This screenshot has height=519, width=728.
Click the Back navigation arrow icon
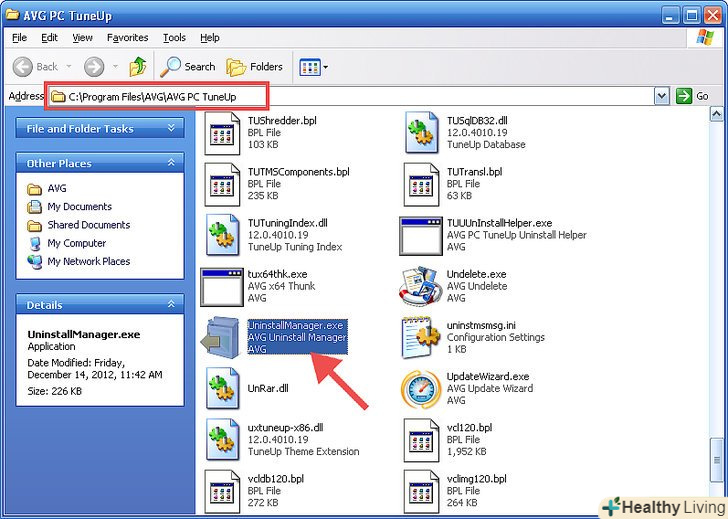pos(22,67)
